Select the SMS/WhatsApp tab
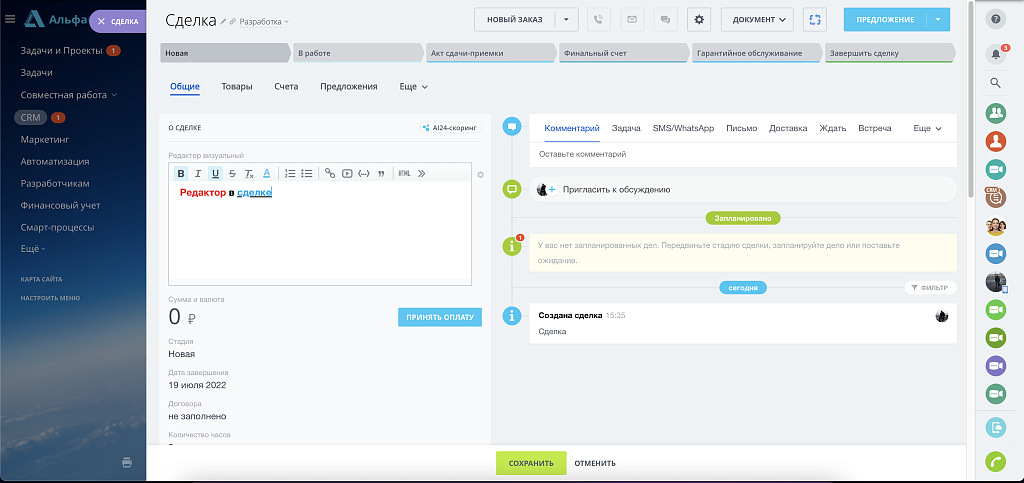Screen dimensions: 1024x483 [683, 128]
